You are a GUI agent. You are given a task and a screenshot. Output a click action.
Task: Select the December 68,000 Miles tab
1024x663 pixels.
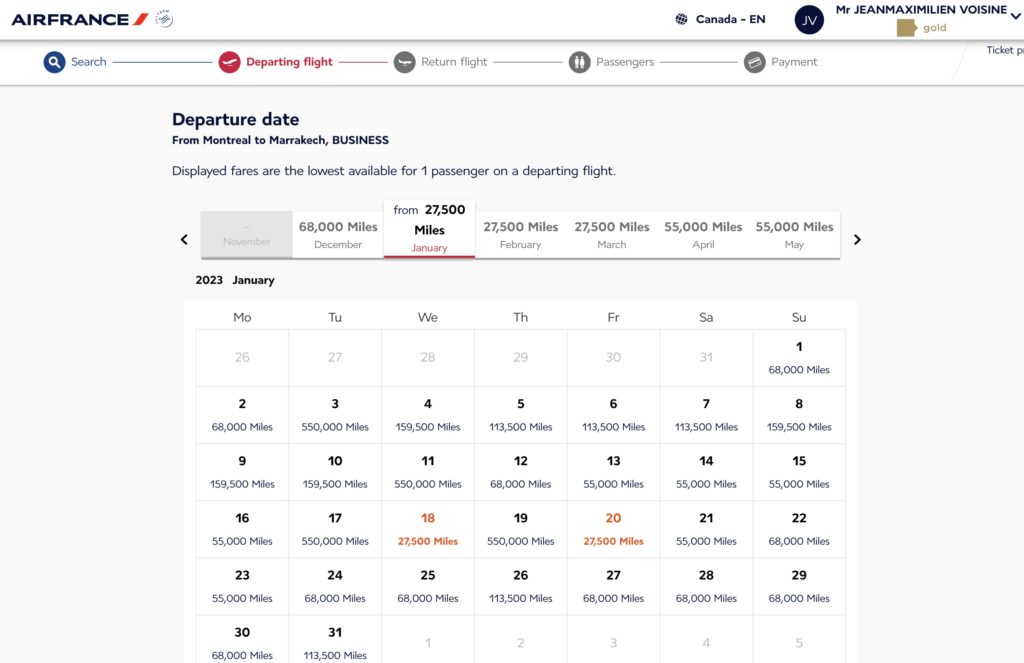[338, 235]
